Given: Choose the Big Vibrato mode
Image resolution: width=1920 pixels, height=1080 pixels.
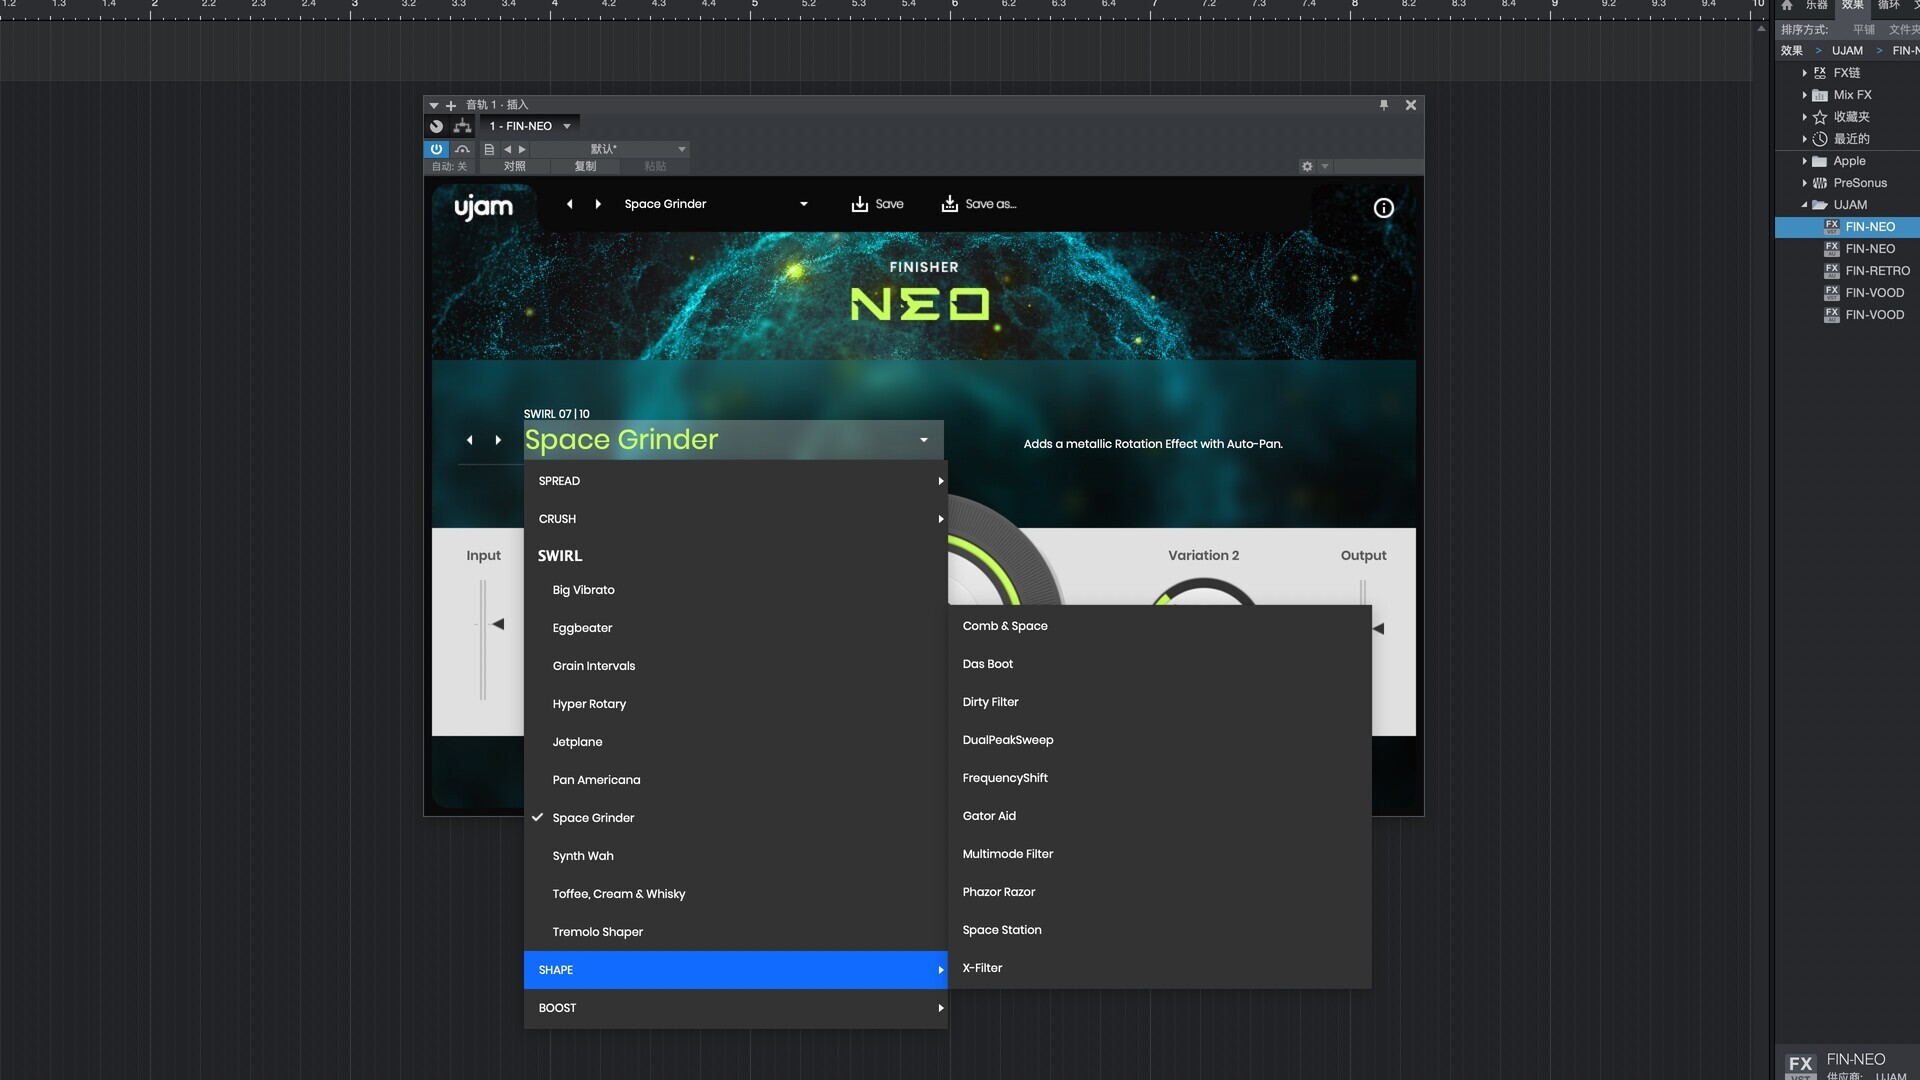Looking at the screenshot, I should tap(735, 590).
